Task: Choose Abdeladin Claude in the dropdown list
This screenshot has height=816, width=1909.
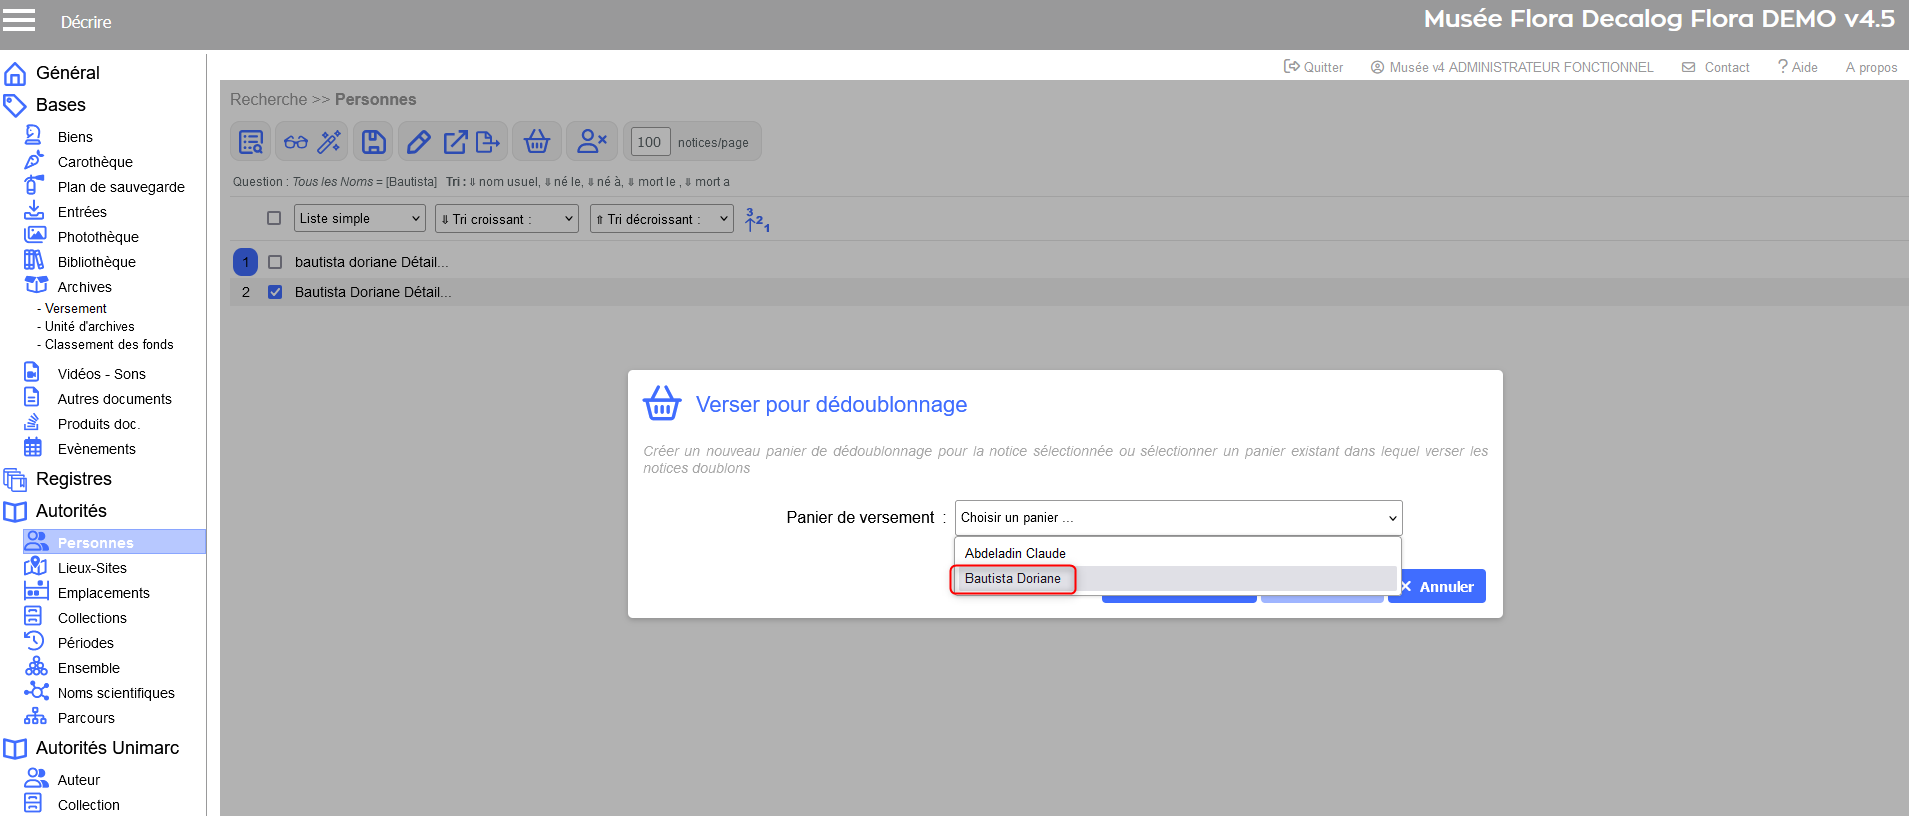Action: 1015,553
